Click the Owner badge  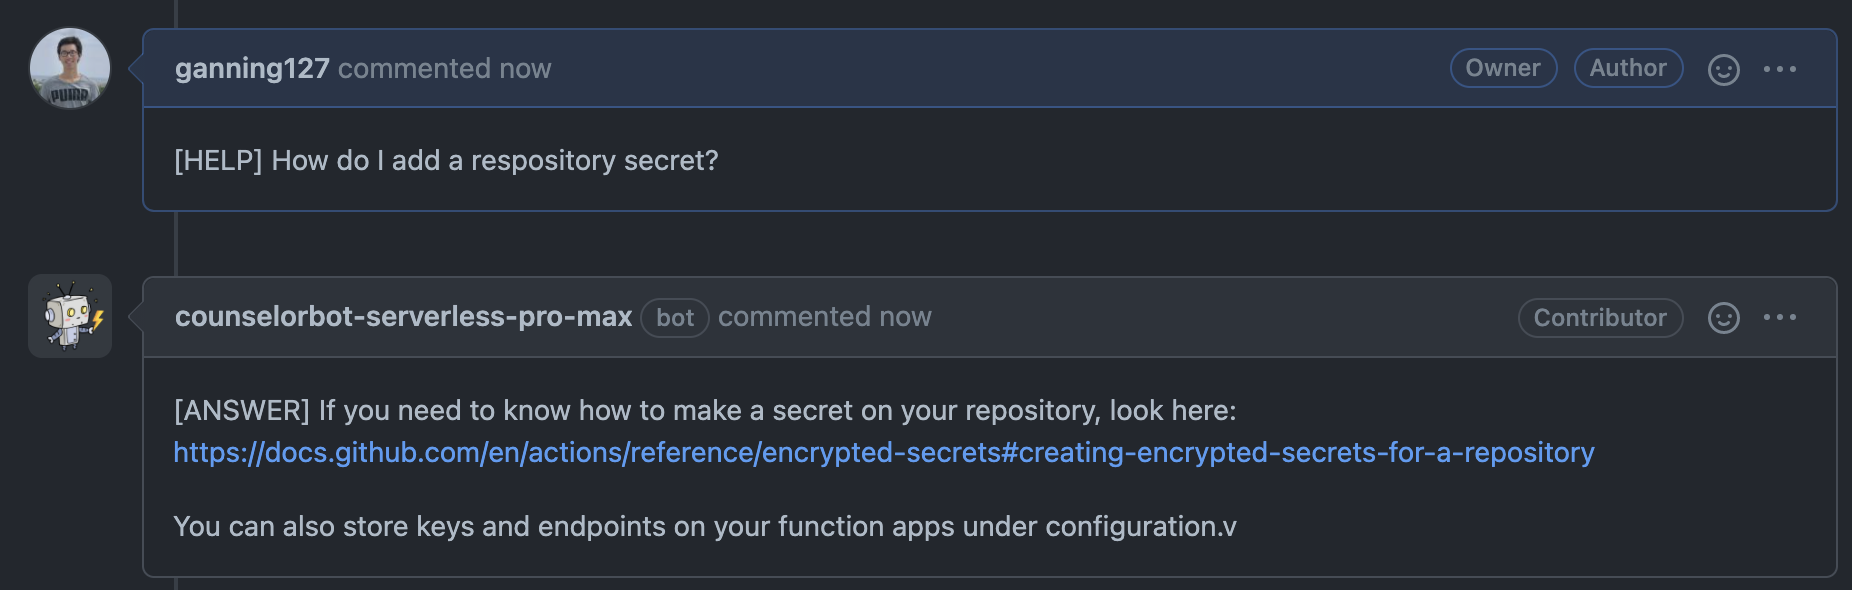tap(1503, 68)
